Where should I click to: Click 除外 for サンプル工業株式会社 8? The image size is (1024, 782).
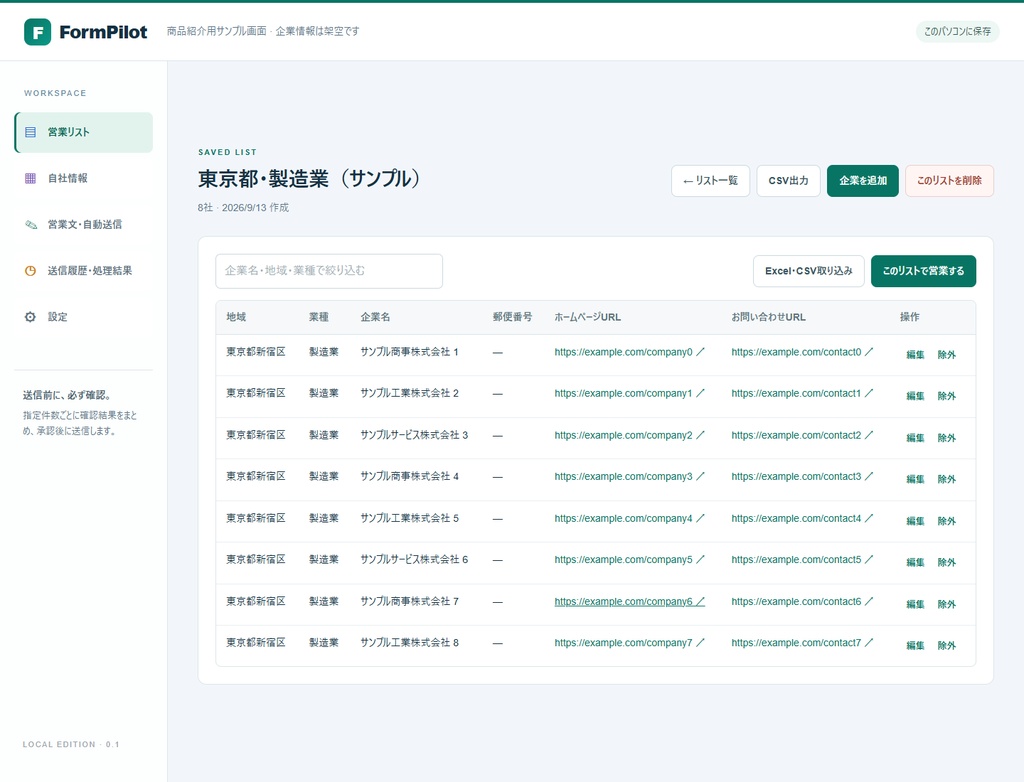point(946,645)
